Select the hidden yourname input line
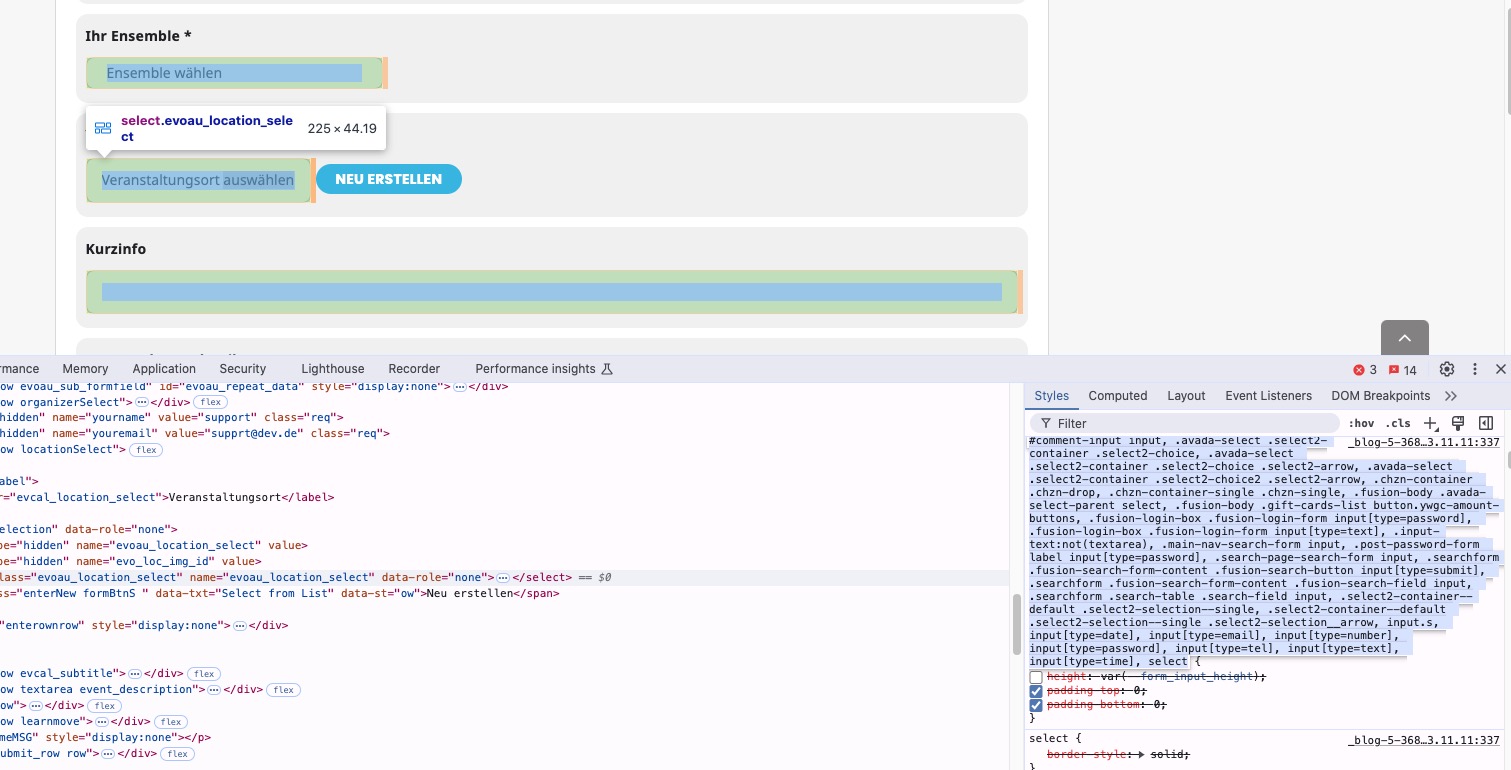Image resolution: width=1511 pixels, height=770 pixels. [172, 418]
